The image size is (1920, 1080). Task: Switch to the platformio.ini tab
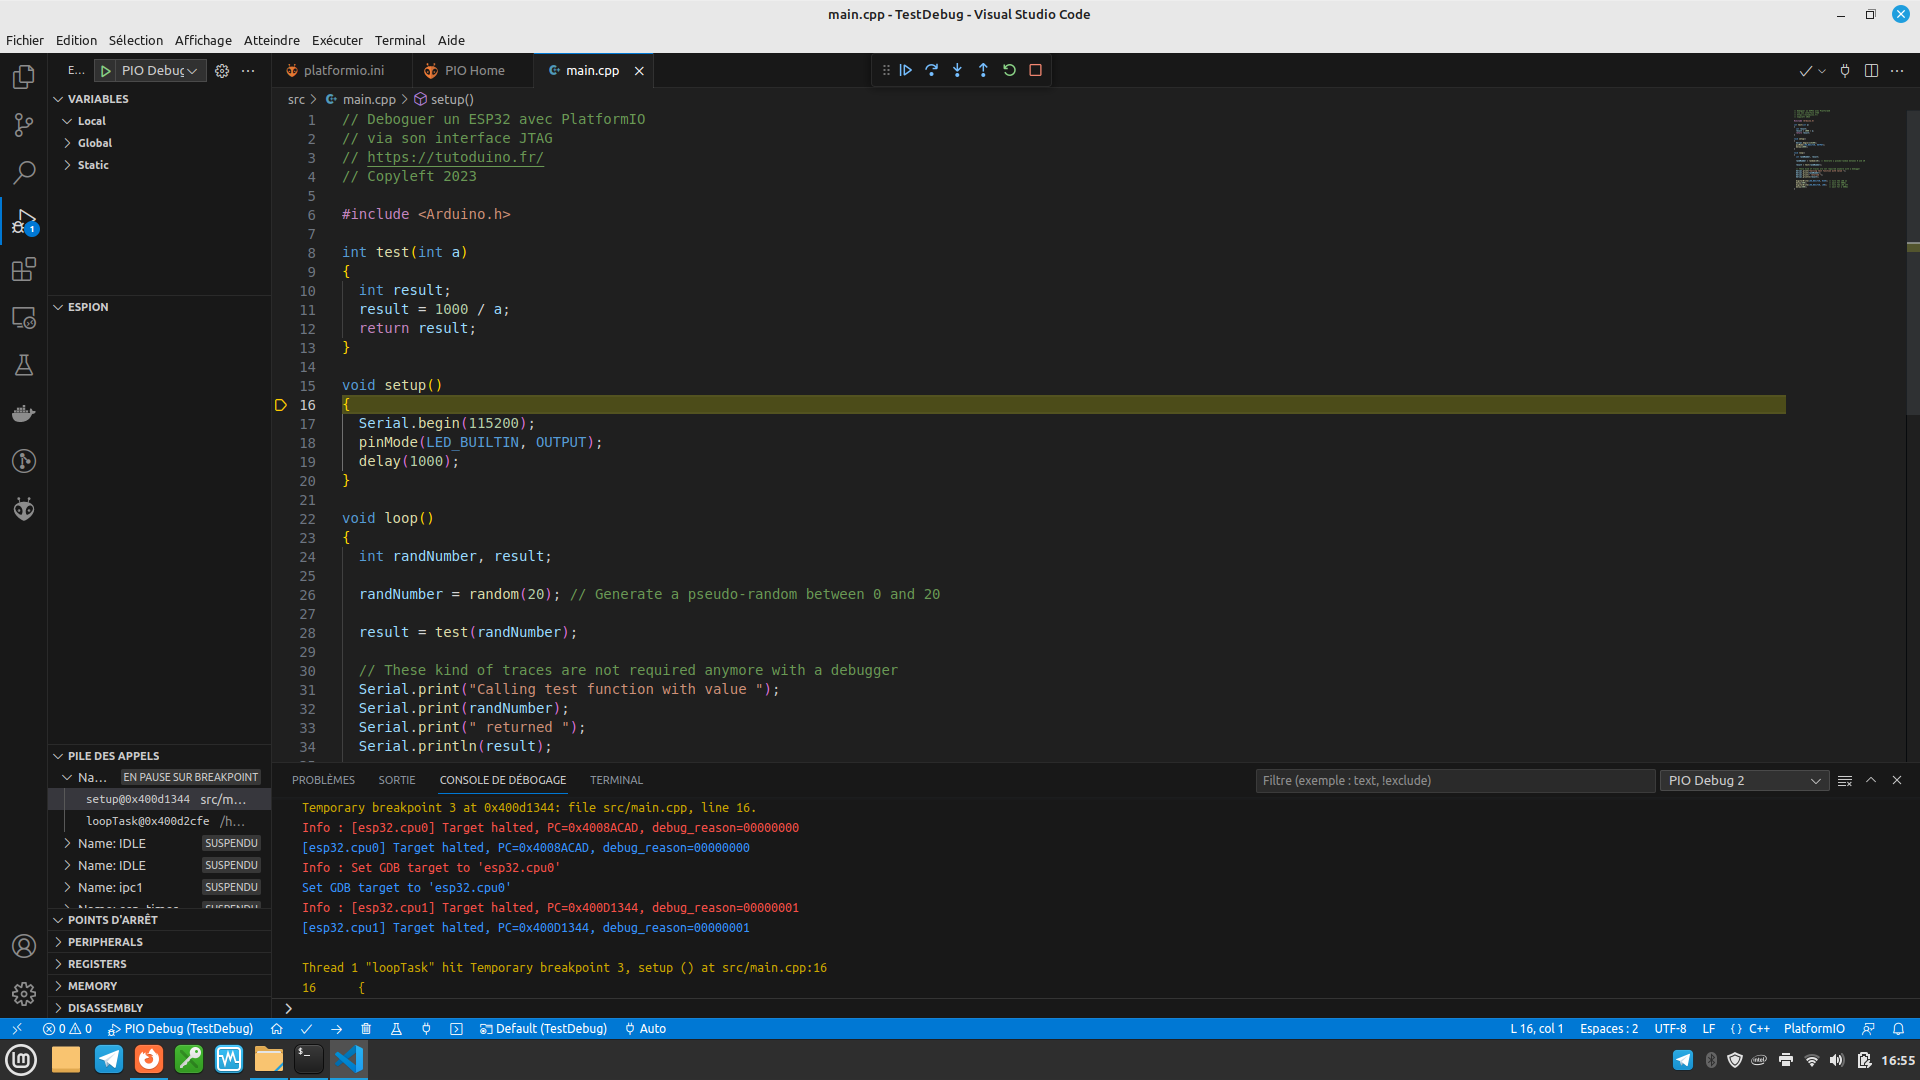click(341, 71)
